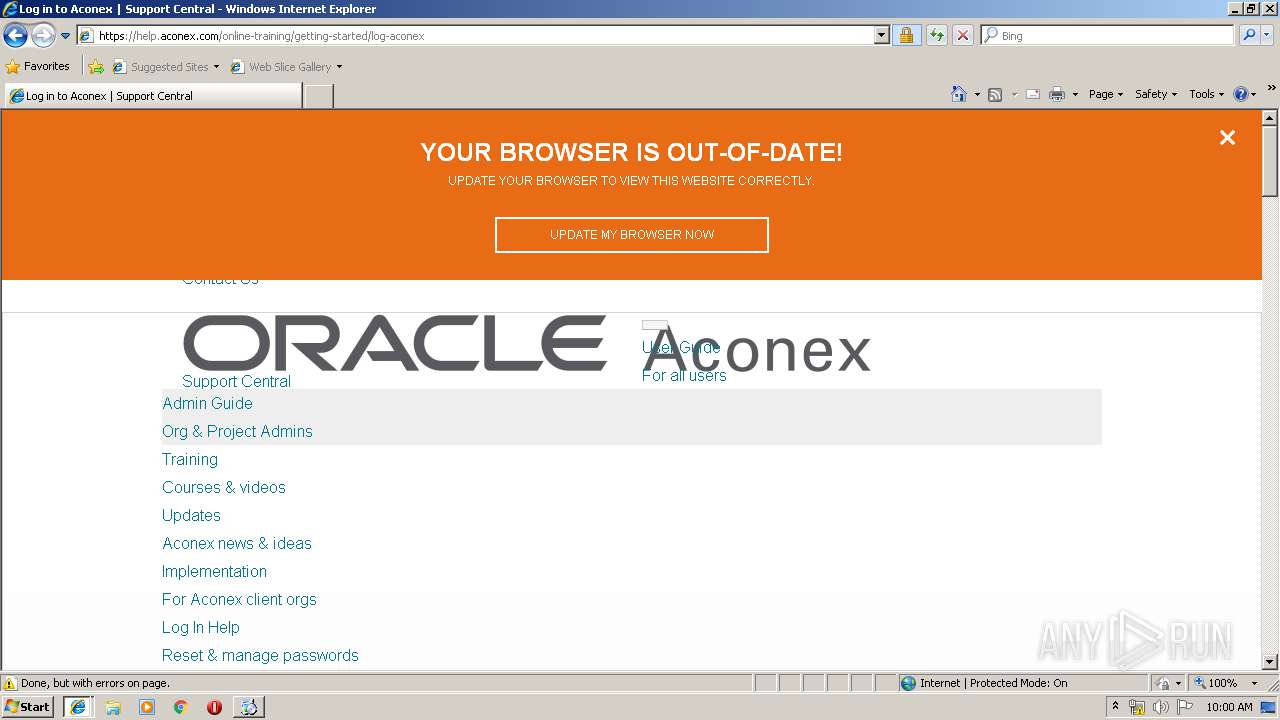The width and height of the screenshot is (1280, 720).
Task: Click the Add to Favorites bar icon
Action: 96,67
